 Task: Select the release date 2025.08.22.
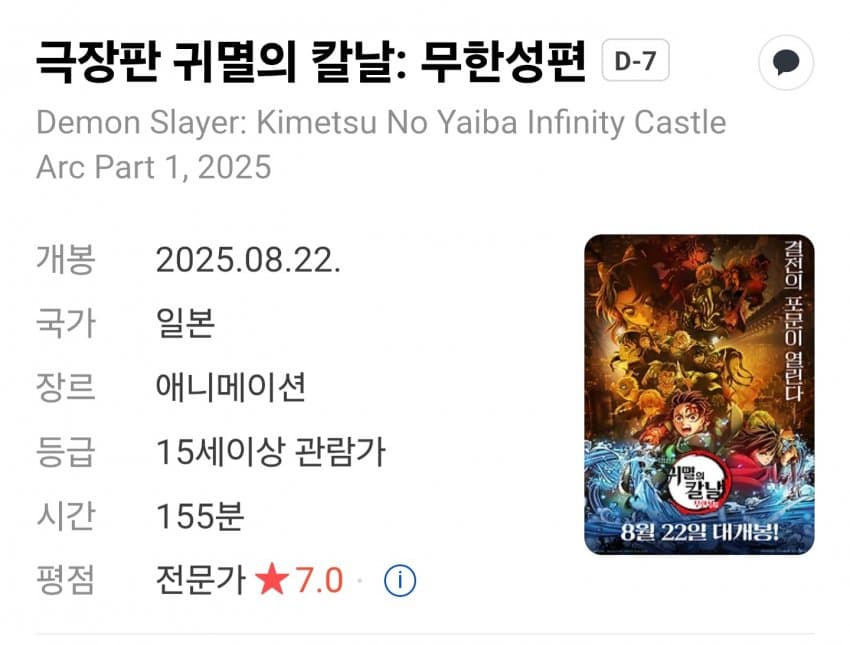coord(248,260)
